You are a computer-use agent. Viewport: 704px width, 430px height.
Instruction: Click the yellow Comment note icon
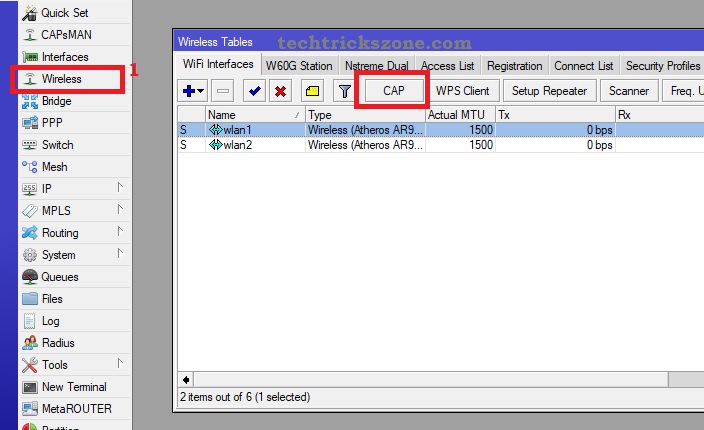pos(312,91)
